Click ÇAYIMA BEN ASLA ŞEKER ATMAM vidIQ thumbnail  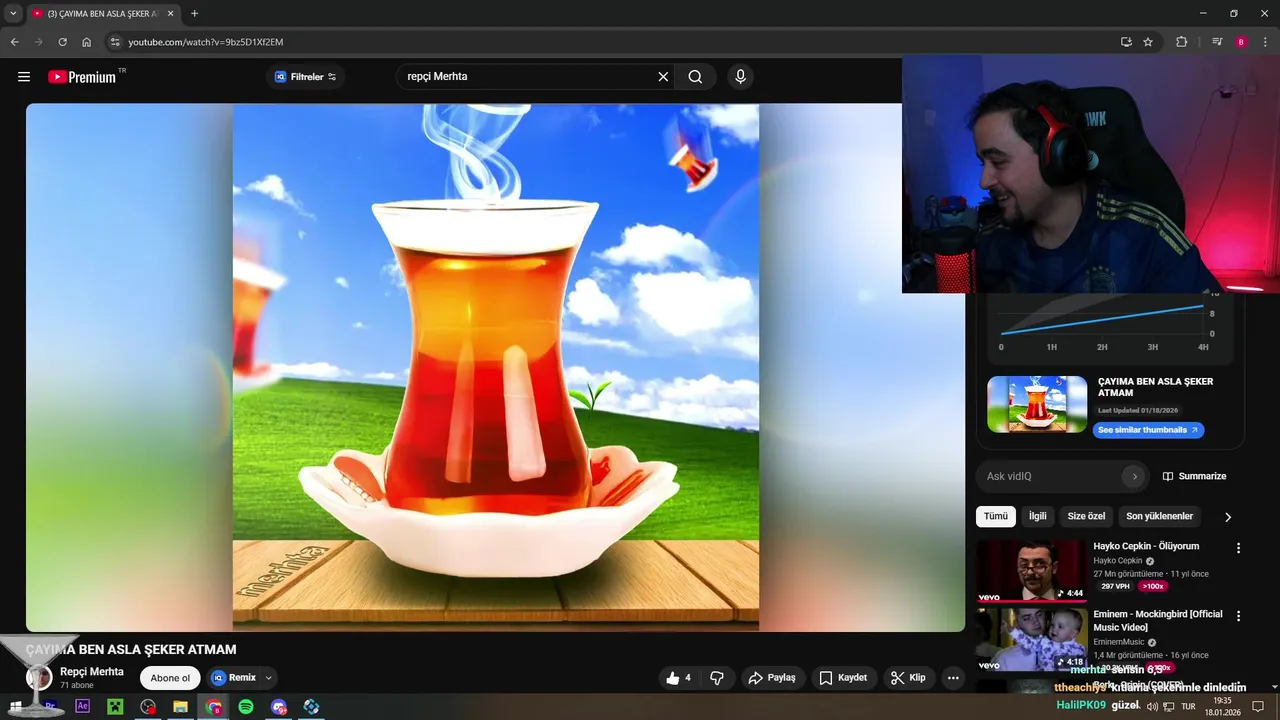tap(1037, 404)
